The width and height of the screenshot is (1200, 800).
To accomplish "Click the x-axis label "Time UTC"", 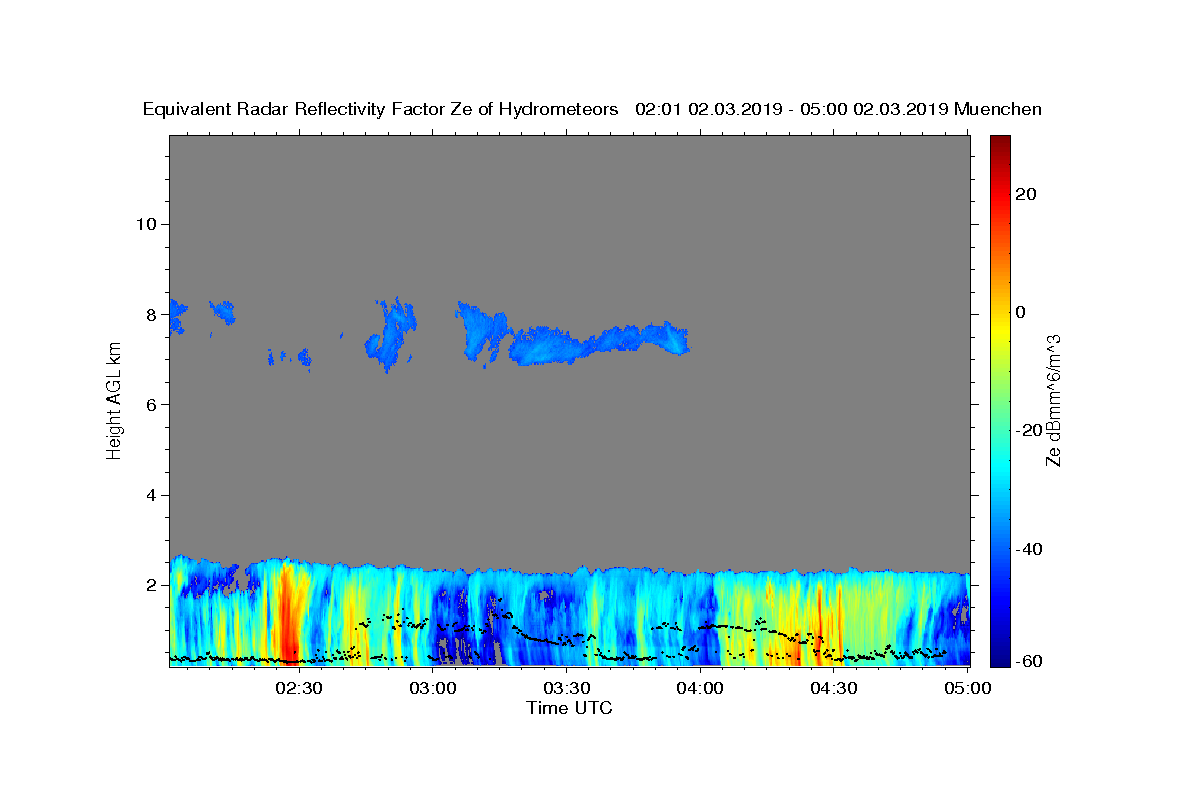I will tap(569, 708).
